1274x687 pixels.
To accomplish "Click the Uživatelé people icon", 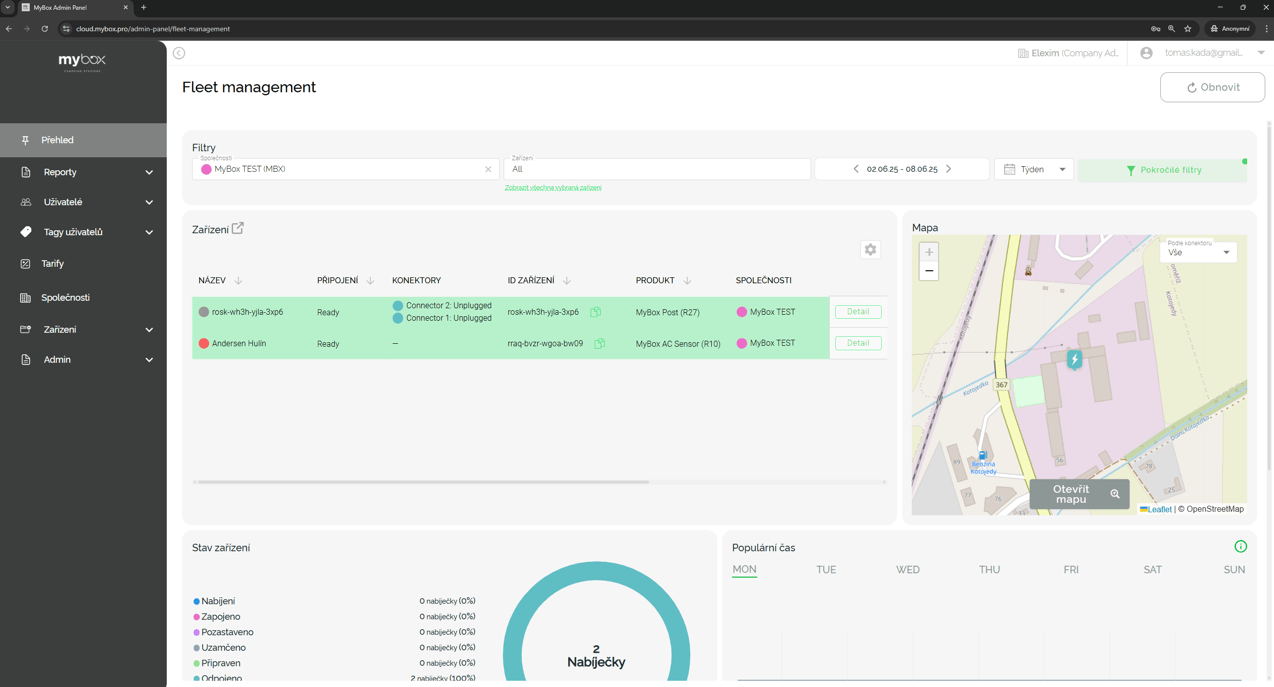I will pyautogui.click(x=26, y=202).
